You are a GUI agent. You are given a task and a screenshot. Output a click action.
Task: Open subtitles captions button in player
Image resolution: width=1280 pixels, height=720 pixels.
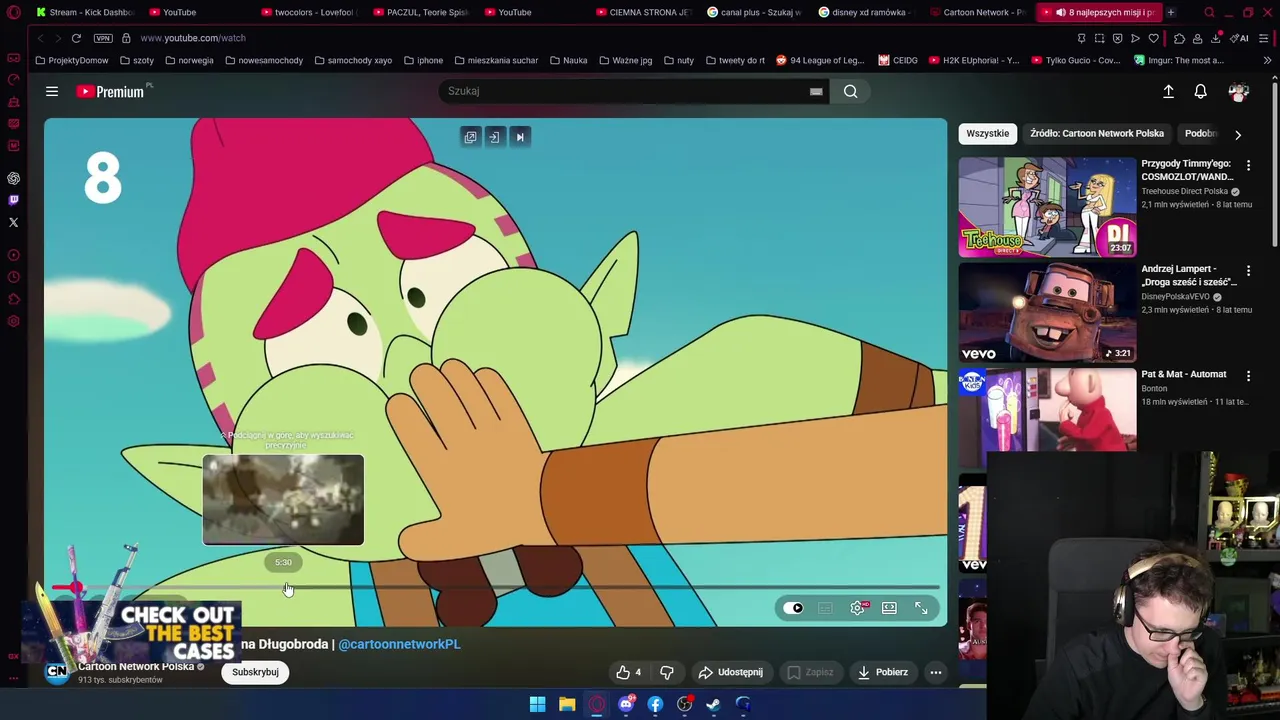tap(825, 608)
